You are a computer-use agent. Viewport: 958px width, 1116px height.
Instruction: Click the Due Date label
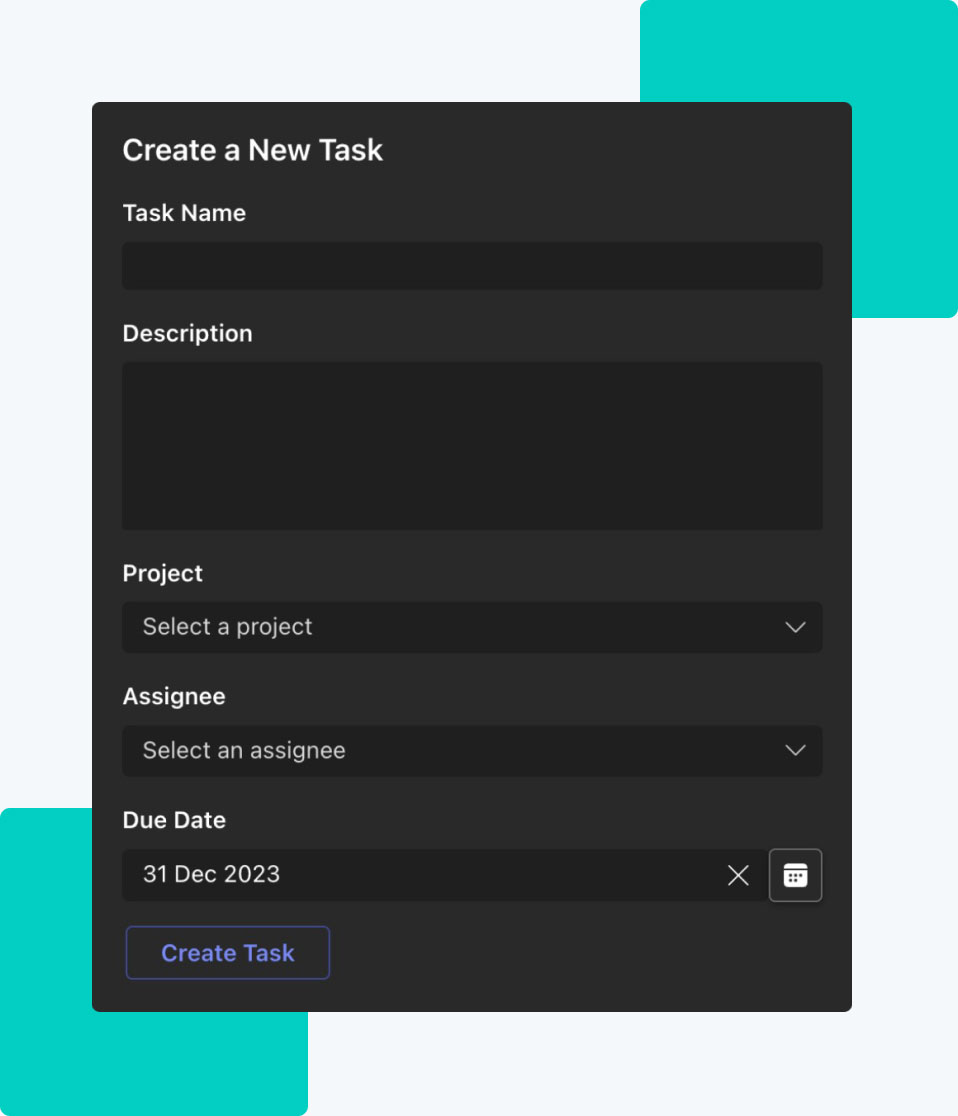[x=174, y=820]
